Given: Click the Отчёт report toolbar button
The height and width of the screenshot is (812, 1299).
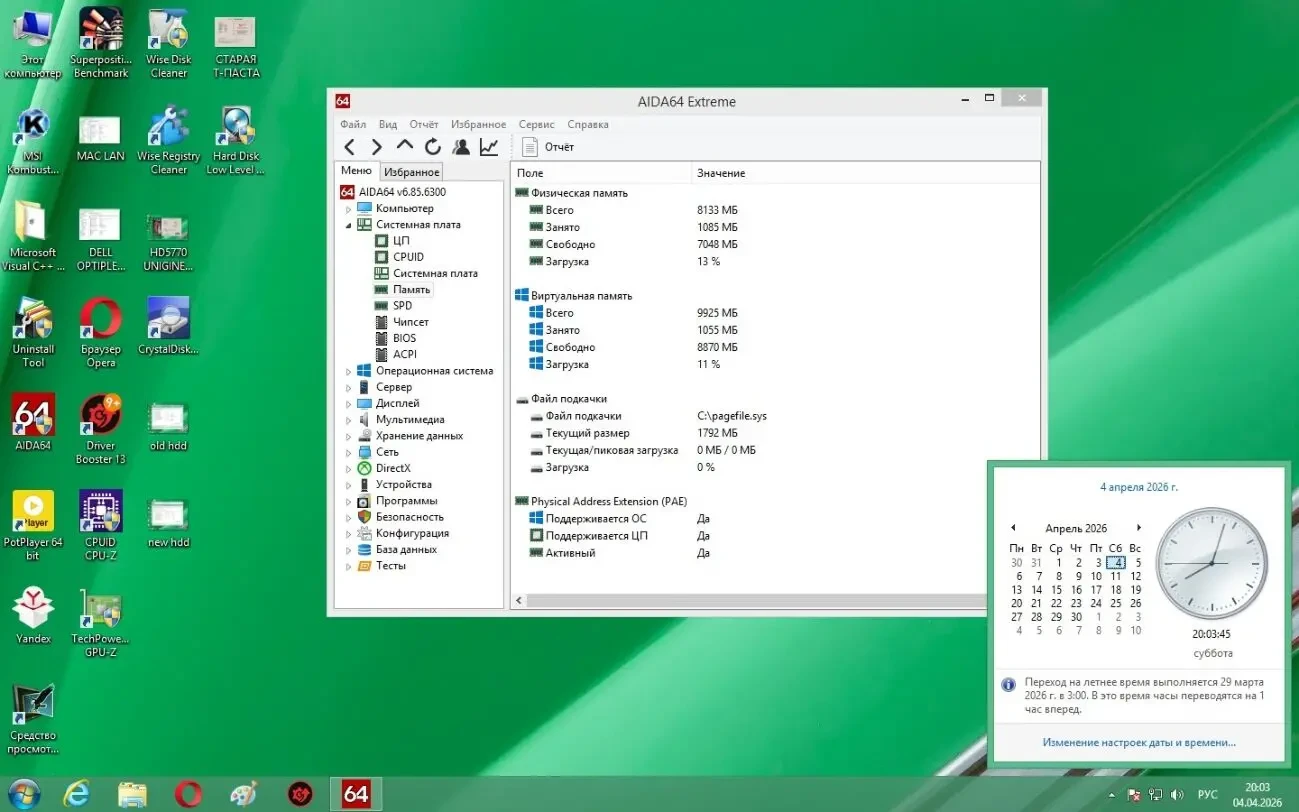Looking at the screenshot, I should click(x=548, y=147).
